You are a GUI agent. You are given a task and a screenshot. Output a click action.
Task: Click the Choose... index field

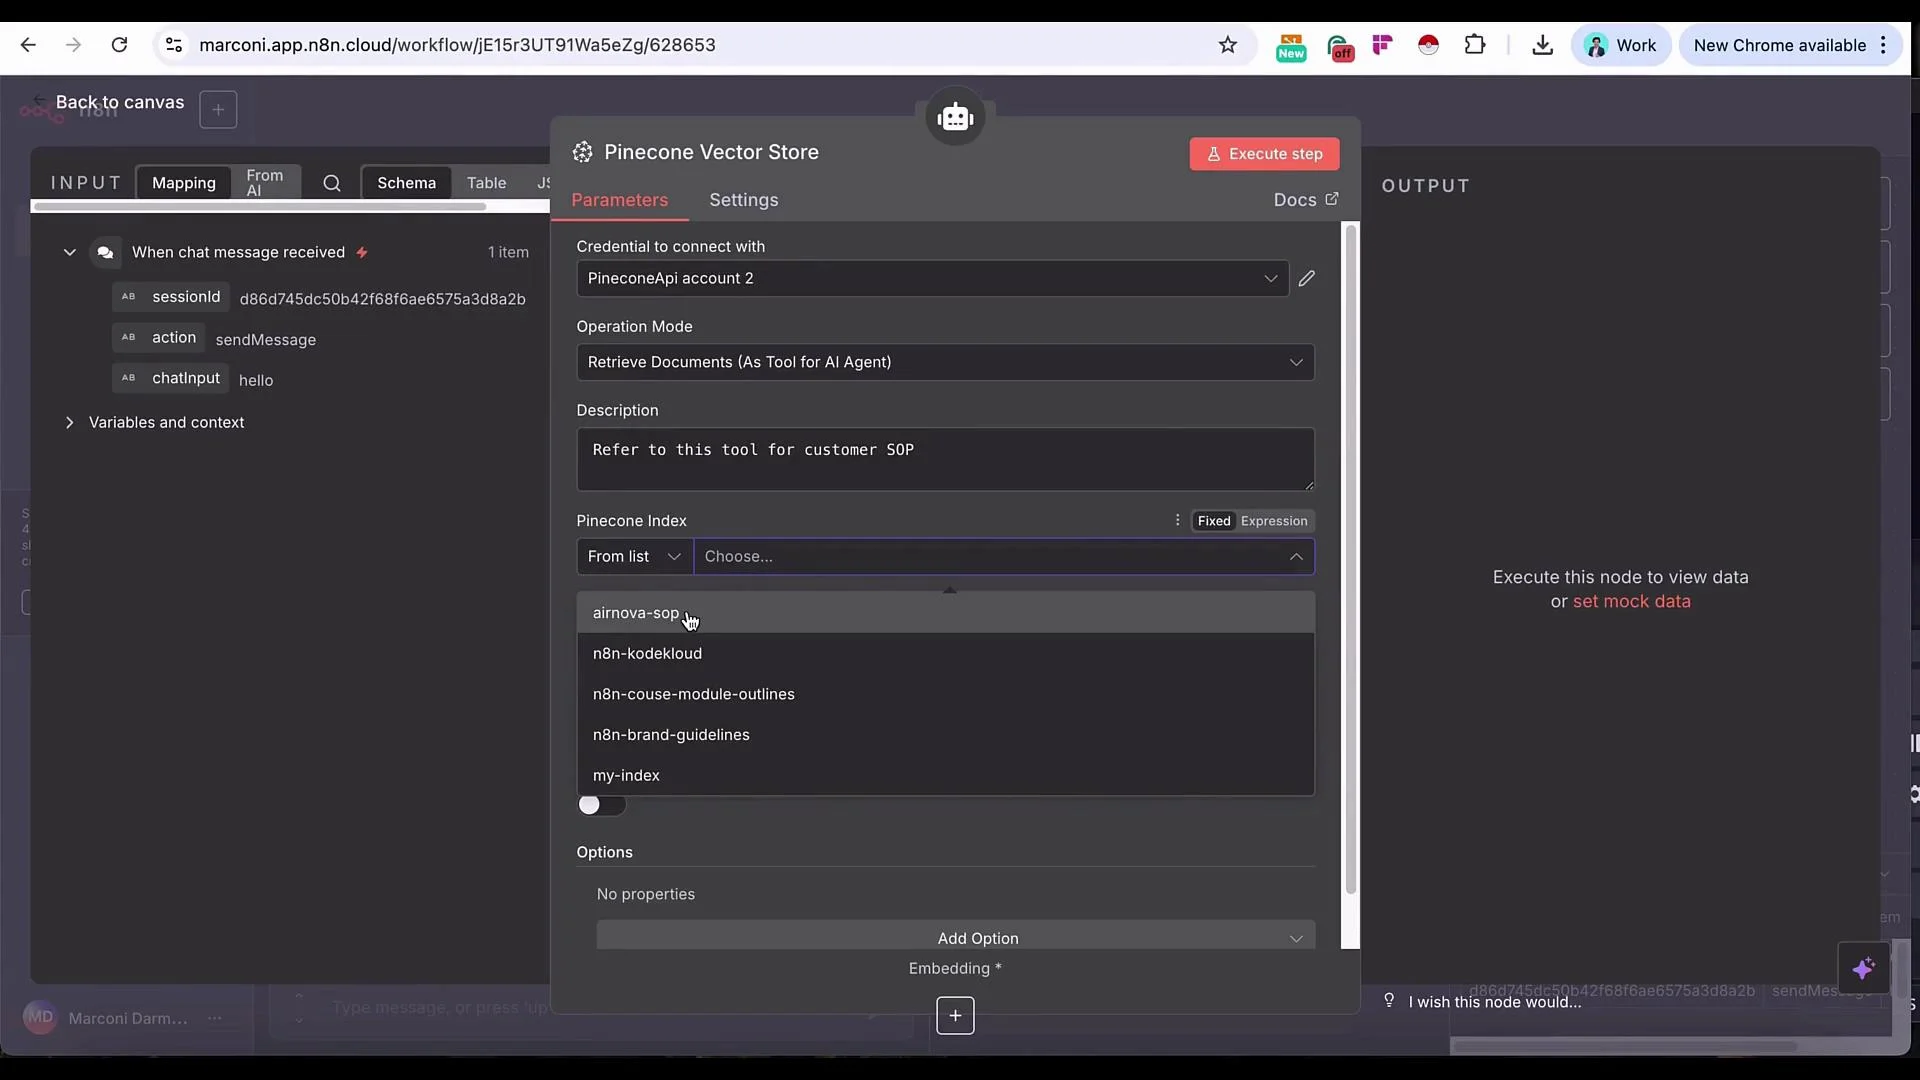(x=1004, y=556)
